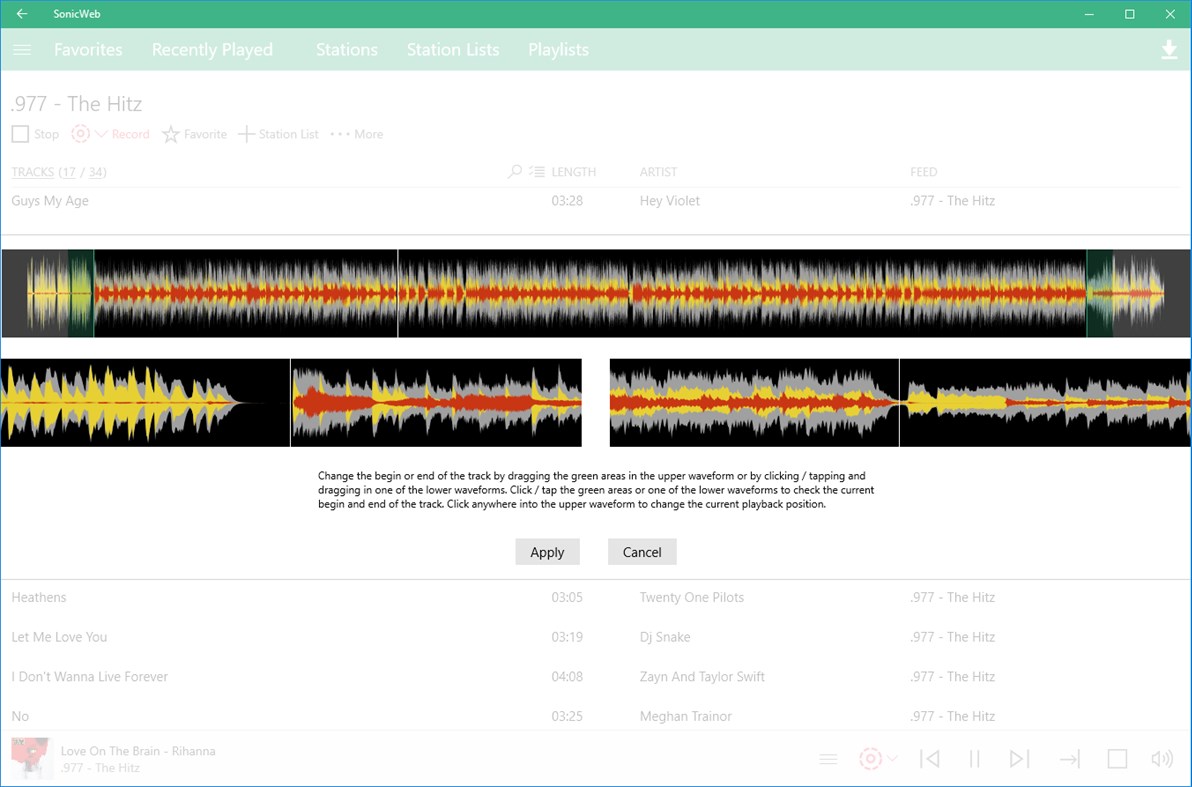
Task: Switch to the Playlists tab
Action: tap(557, 49)
